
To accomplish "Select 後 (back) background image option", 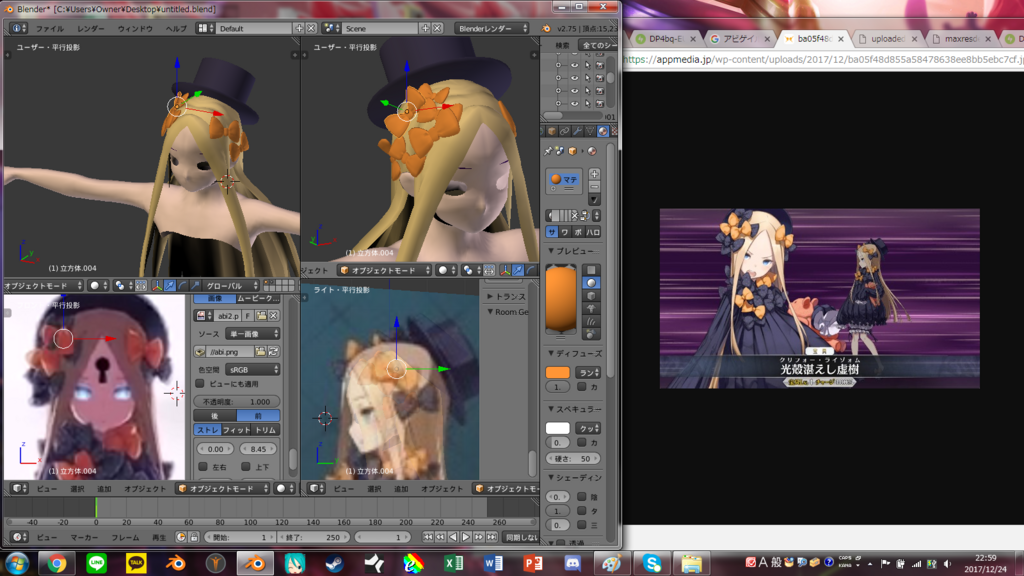I will [215, 416].
